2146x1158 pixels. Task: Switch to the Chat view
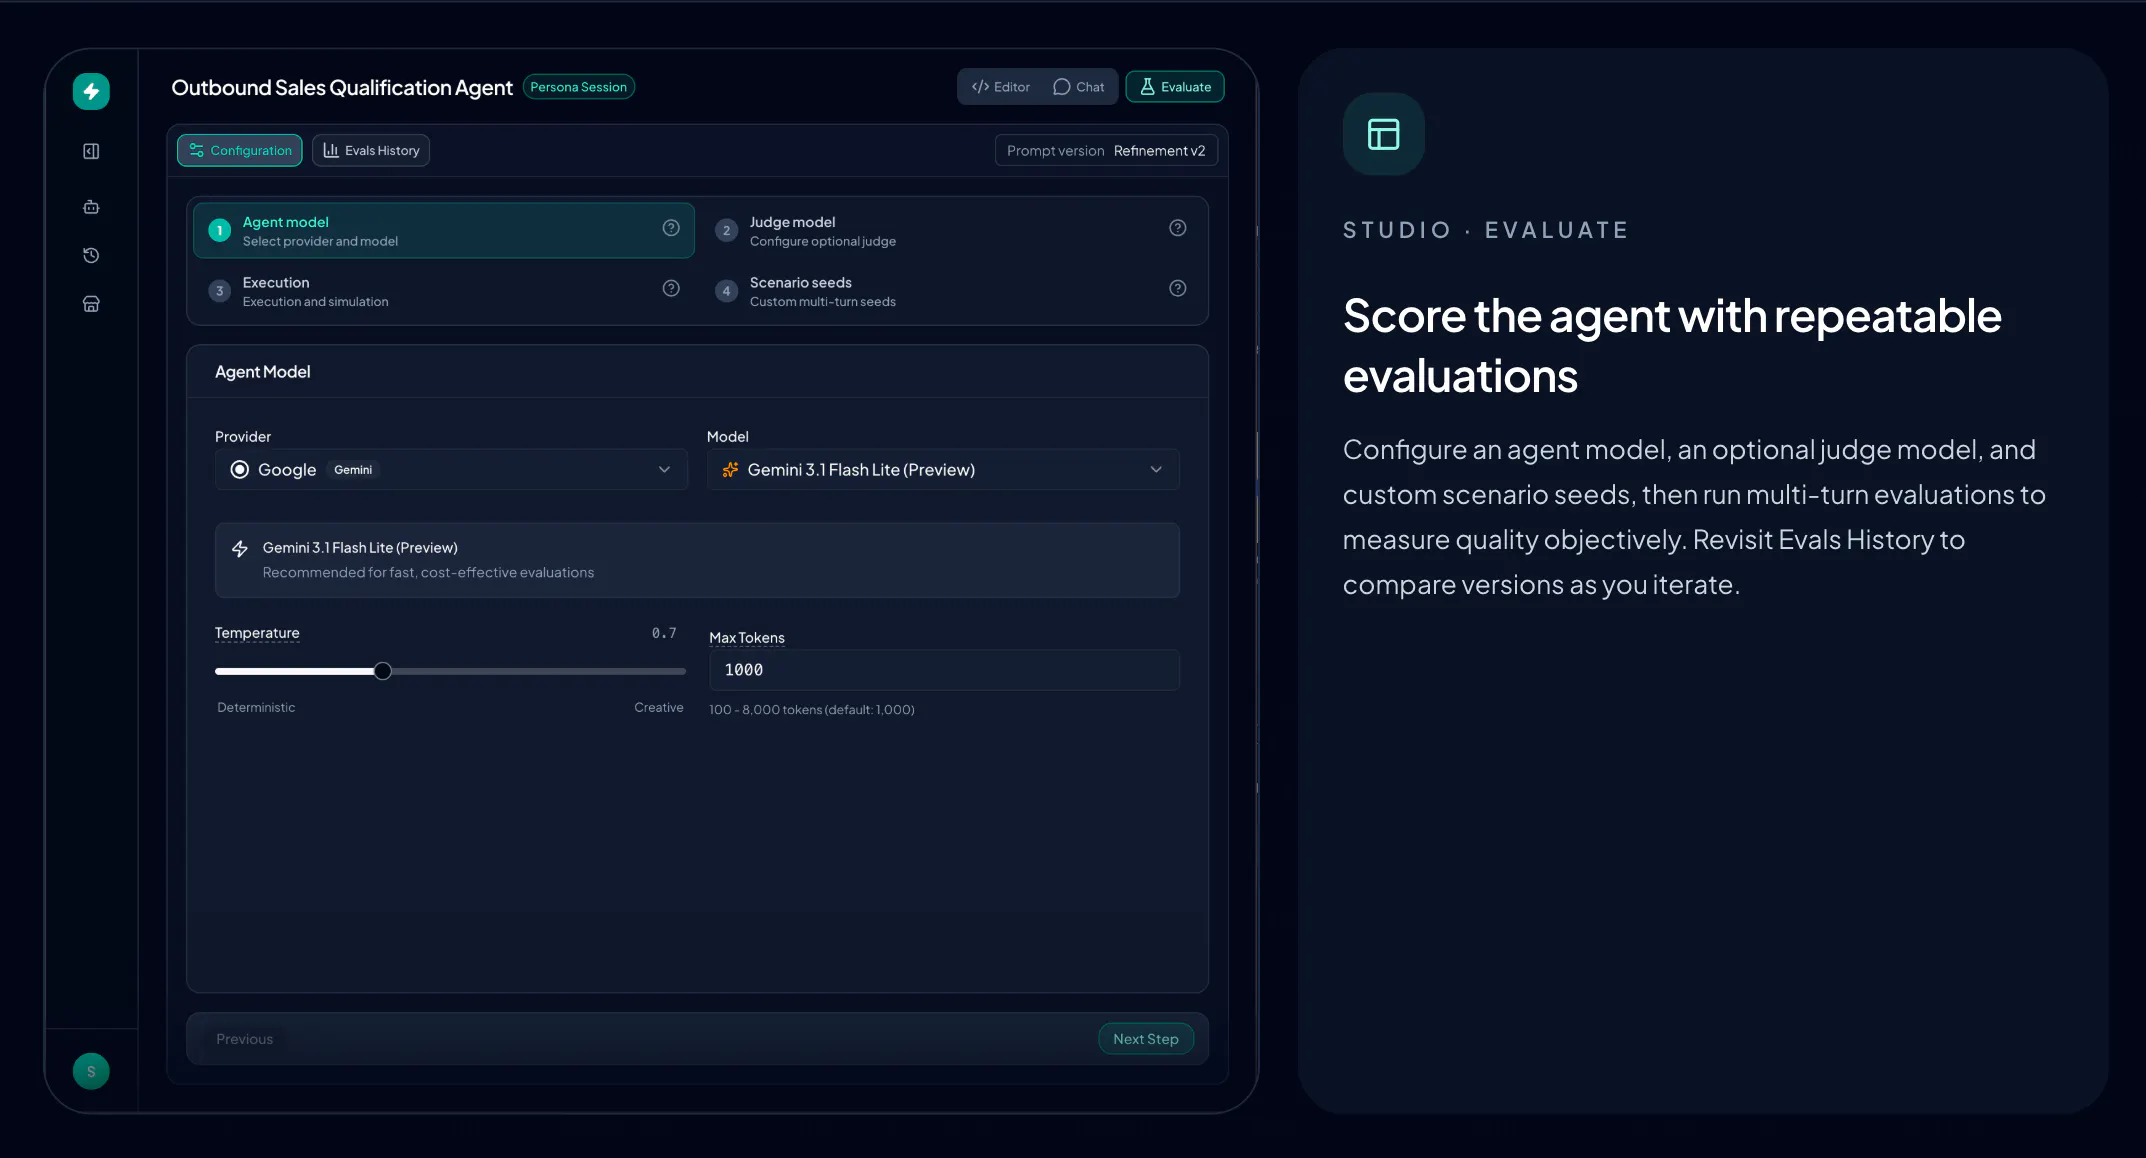(x=1079, y=87)
